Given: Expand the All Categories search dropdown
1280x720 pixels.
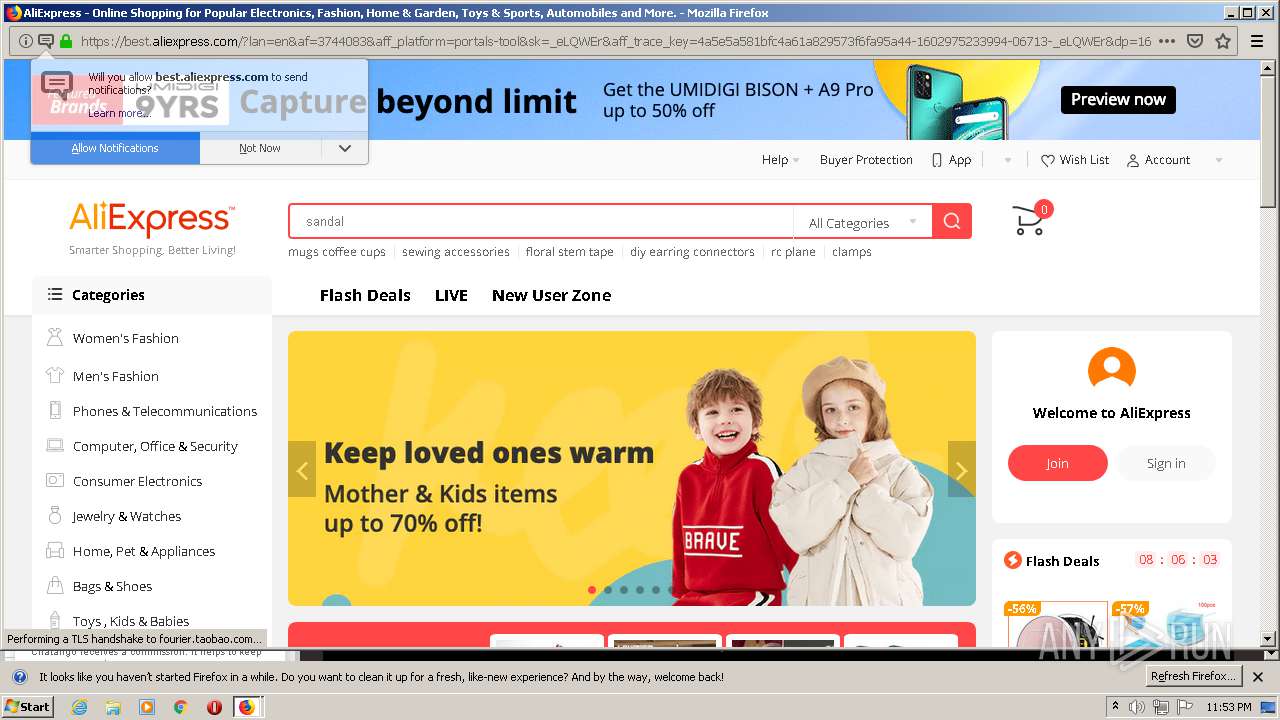Looking at the screenshot, I should coord(862,222).
